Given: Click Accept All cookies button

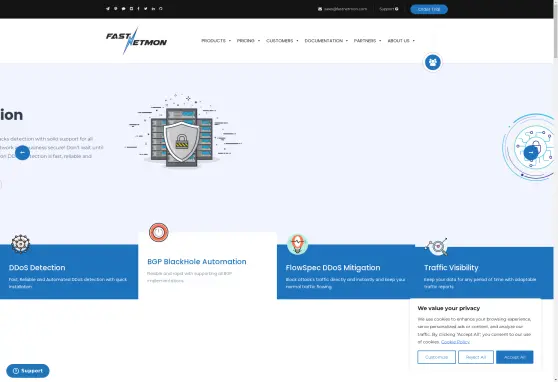Looking at the screenshot, I should tap(515, 357).
